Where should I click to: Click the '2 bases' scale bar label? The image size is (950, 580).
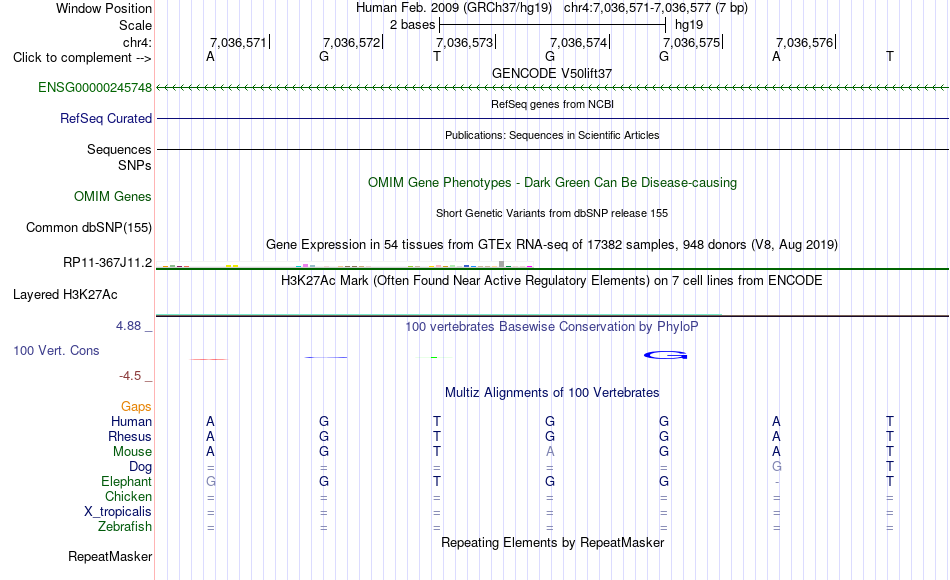413,25
